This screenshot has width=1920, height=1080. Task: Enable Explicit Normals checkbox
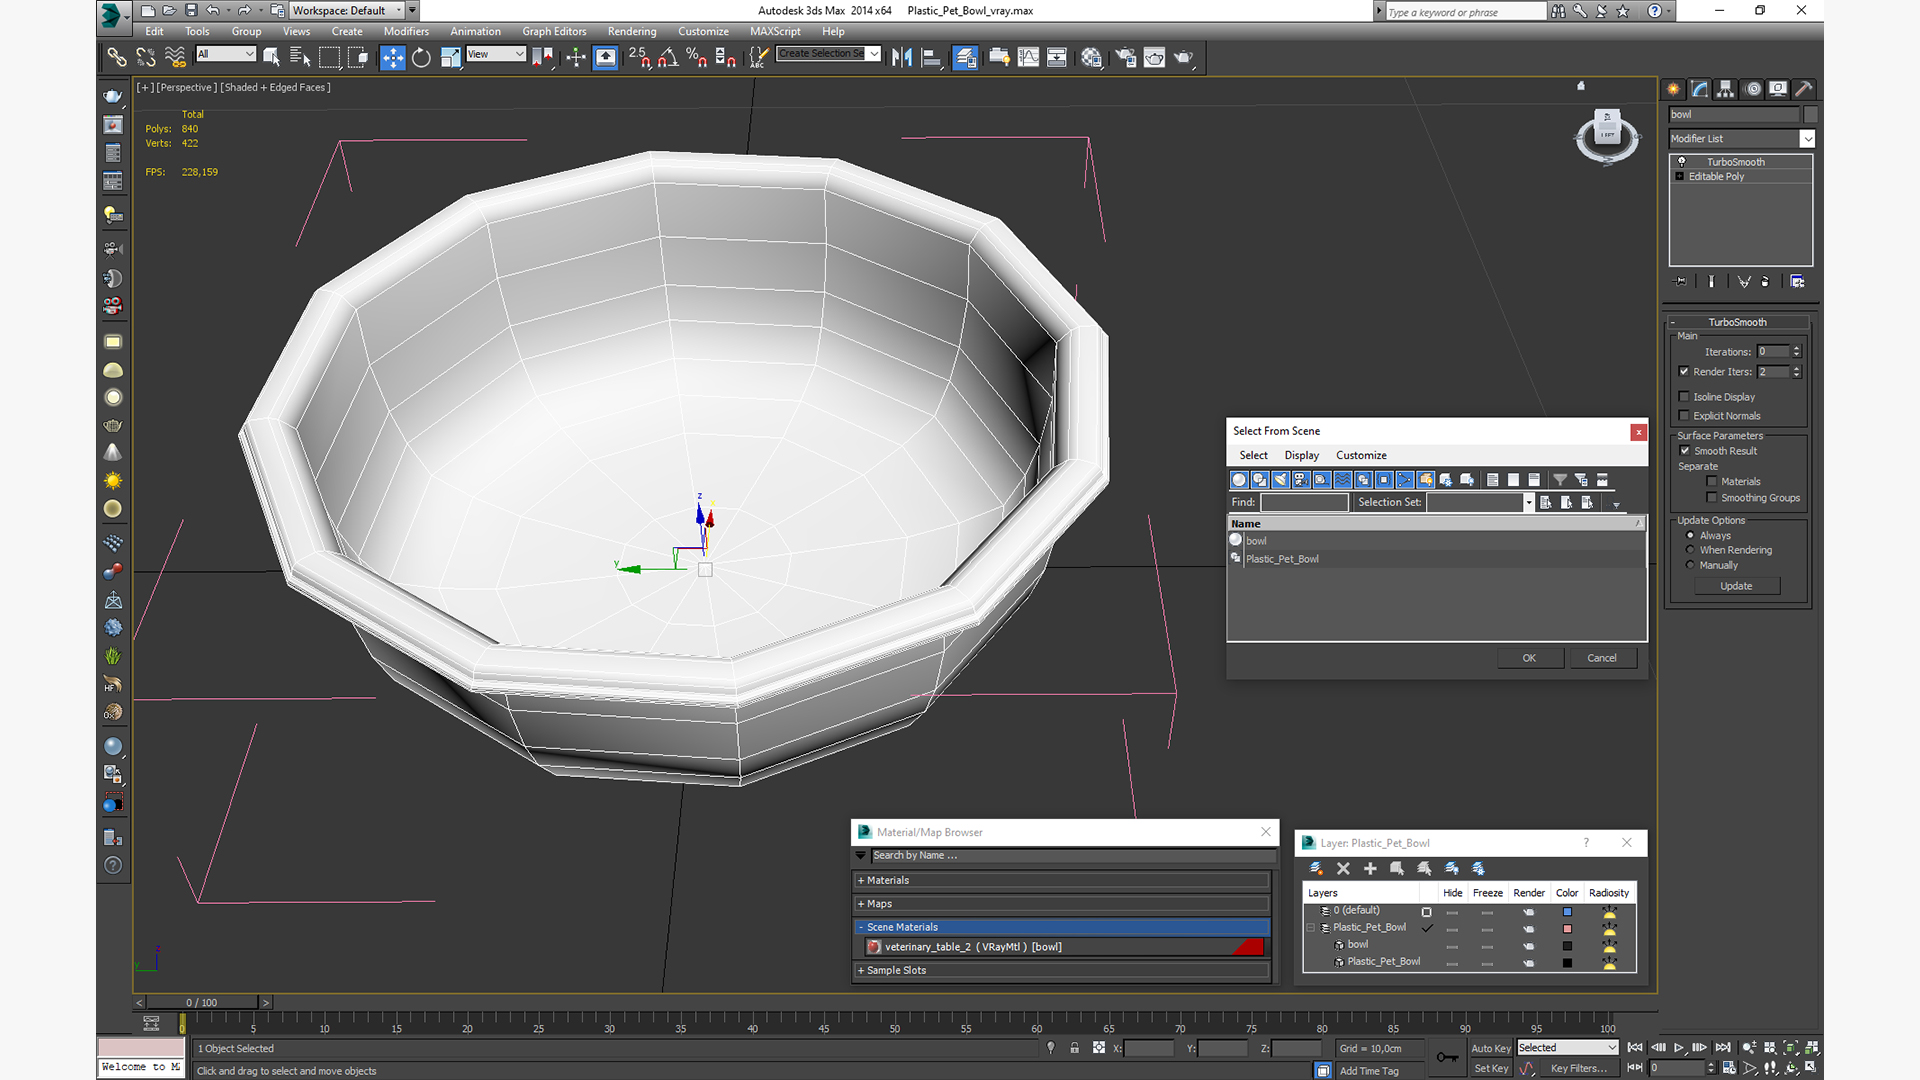[x=1684, y=416]
